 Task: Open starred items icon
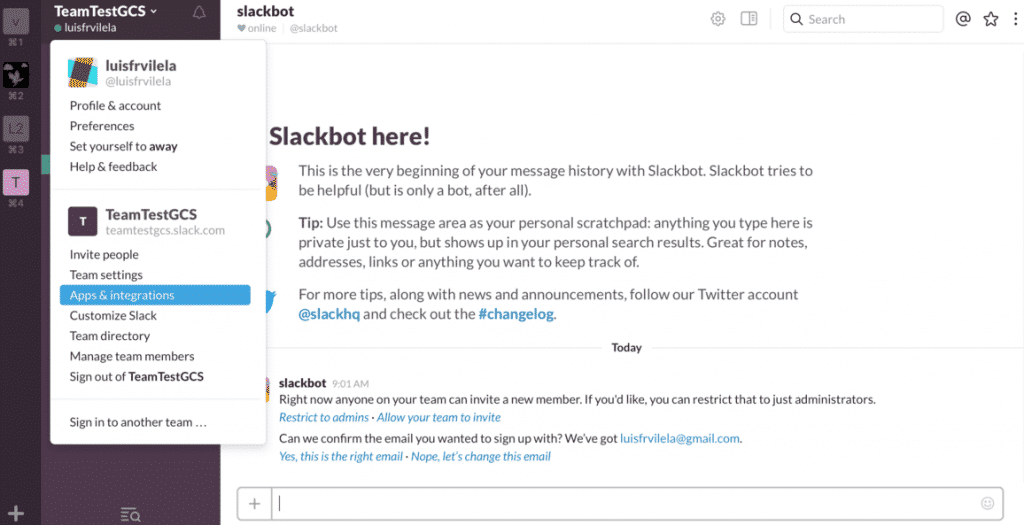pyautogui.click(x=991, y=19)
